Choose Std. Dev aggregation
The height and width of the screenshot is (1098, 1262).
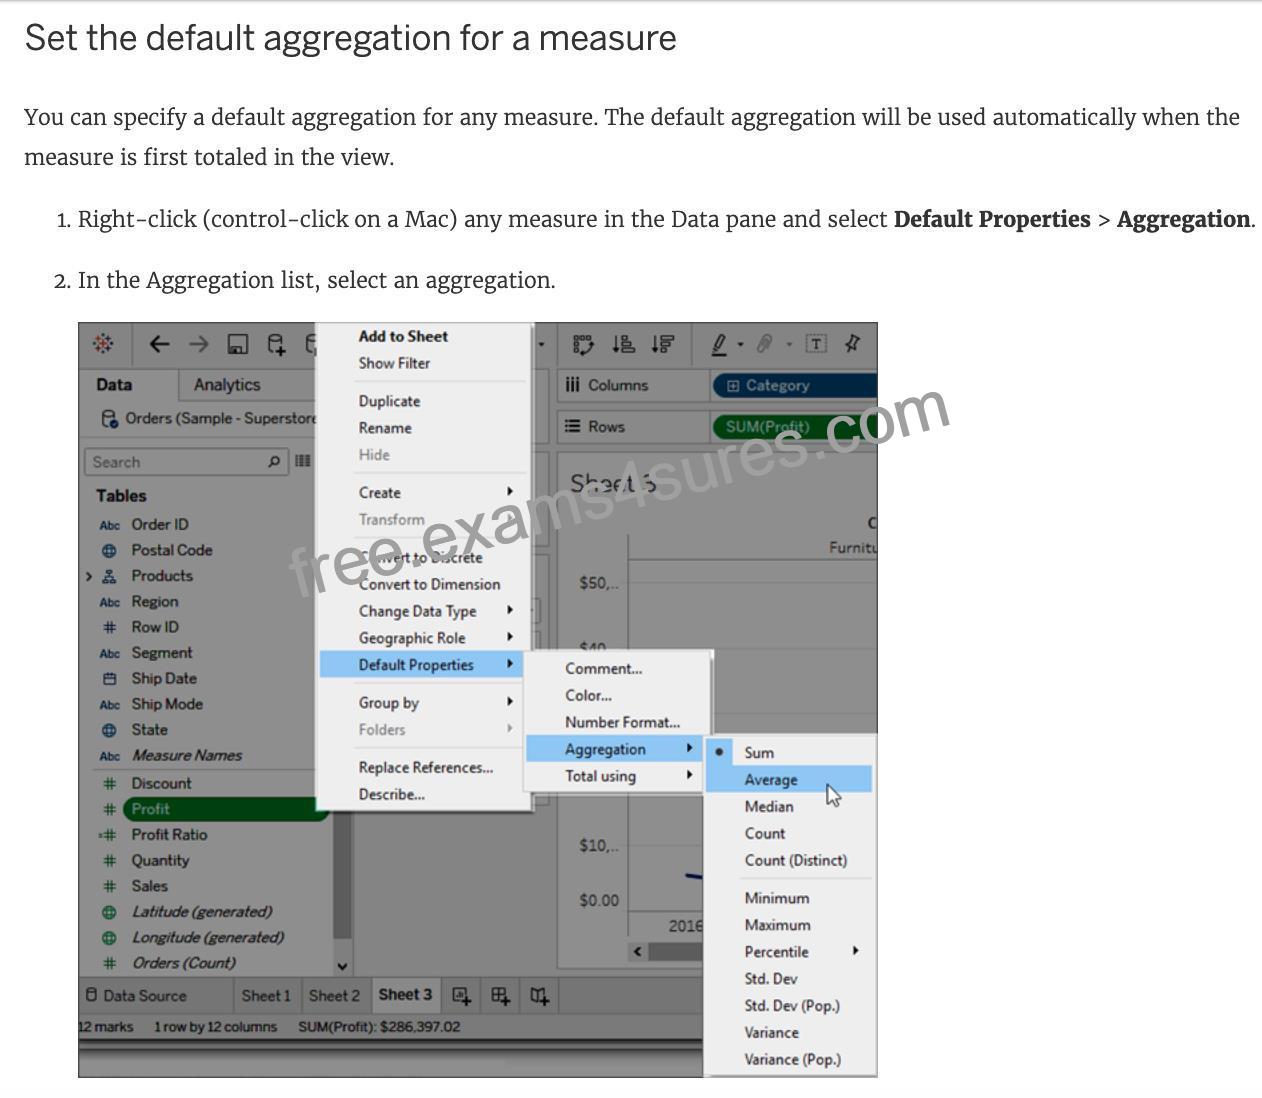pyautogui.click(x=790, y=978)
